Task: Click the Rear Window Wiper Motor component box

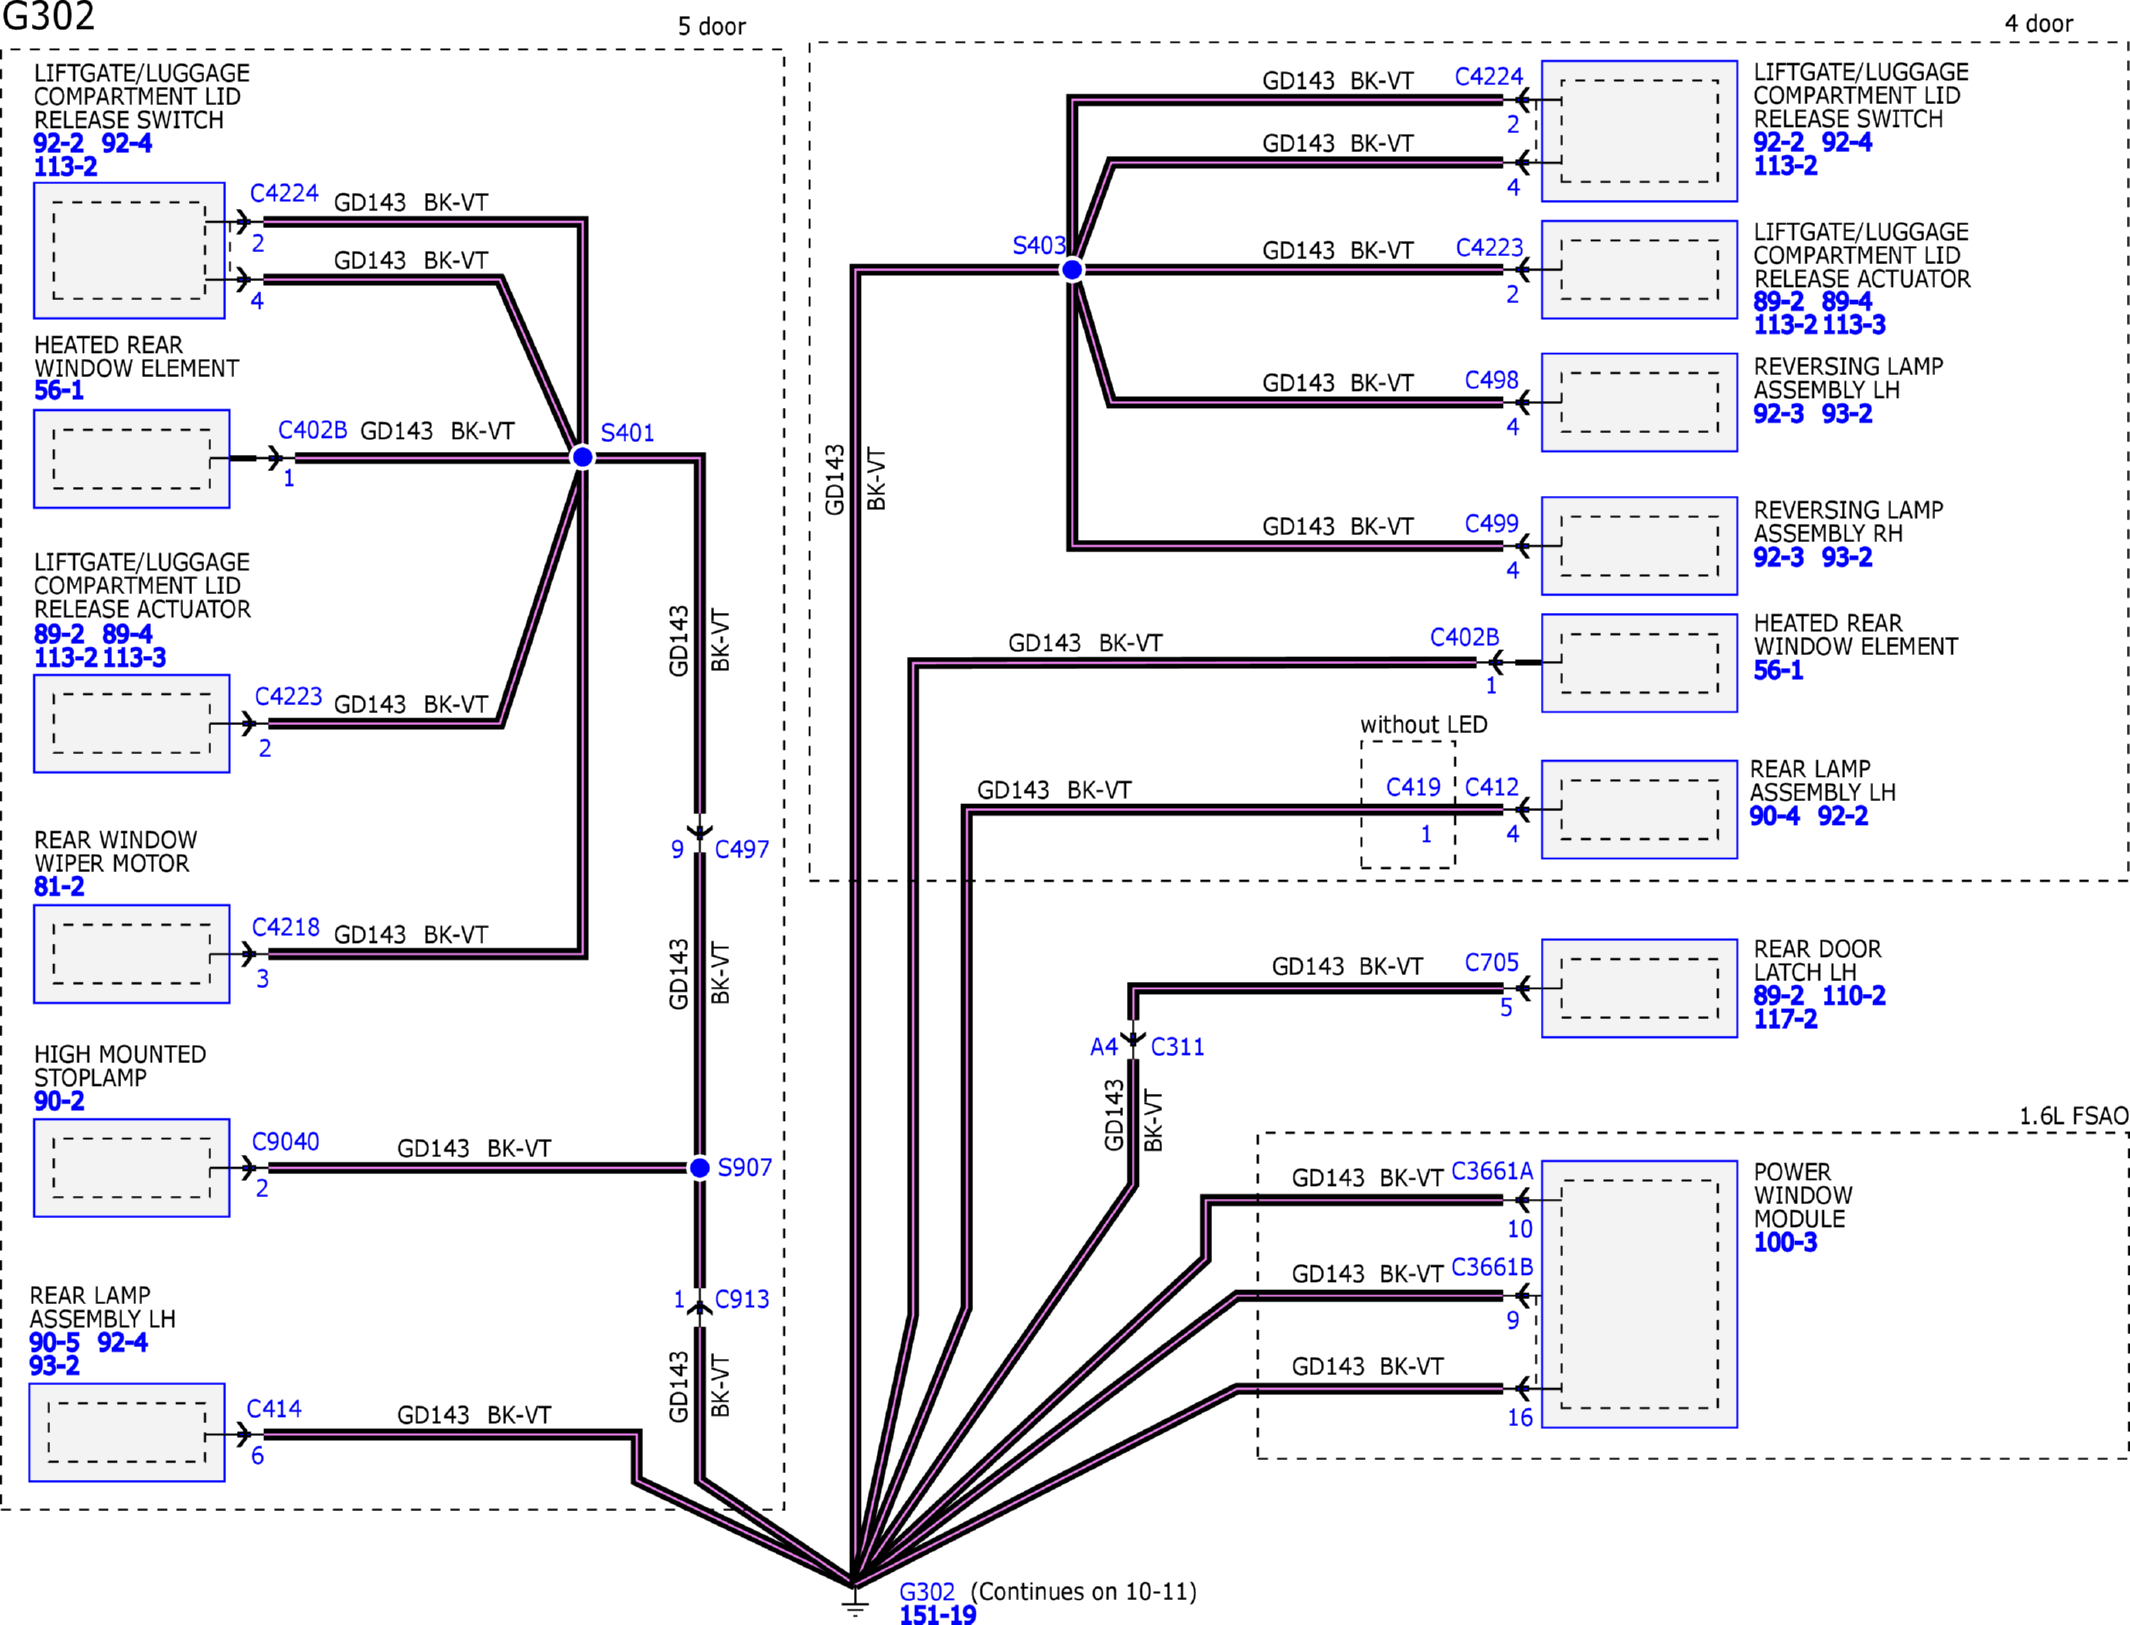Action: click(x=131, y=954)
